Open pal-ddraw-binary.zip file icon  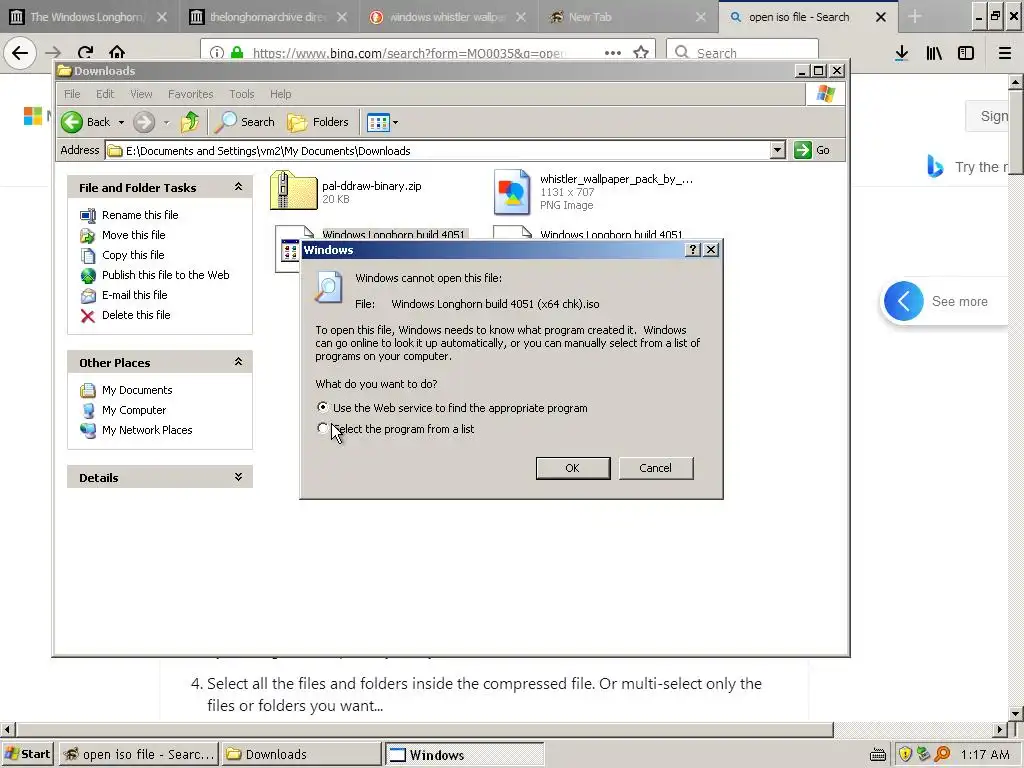tap(293, 191)
